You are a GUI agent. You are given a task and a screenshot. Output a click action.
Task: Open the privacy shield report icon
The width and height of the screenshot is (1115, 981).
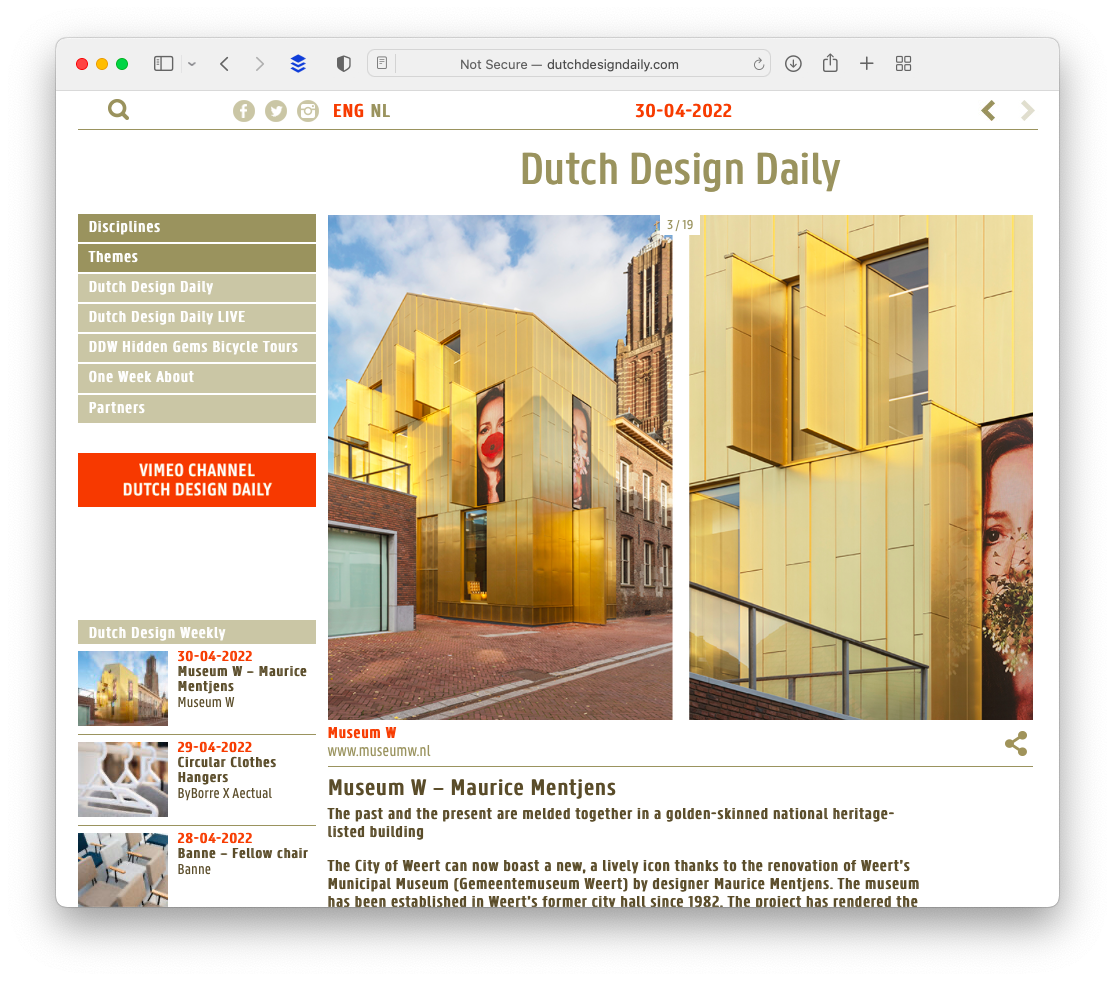pyautogui.click(x=343, y=64)
